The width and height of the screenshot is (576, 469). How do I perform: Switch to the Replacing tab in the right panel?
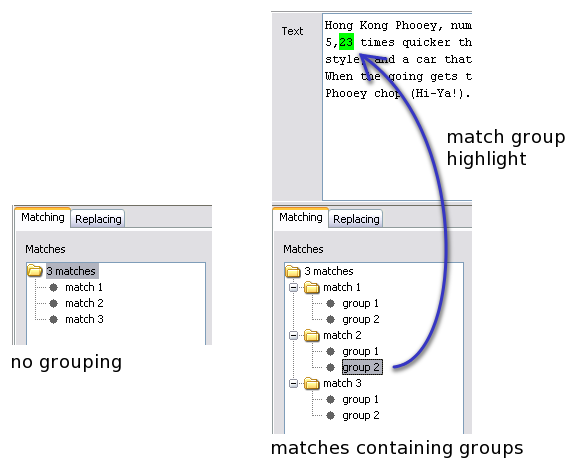[x=356, y=219]
